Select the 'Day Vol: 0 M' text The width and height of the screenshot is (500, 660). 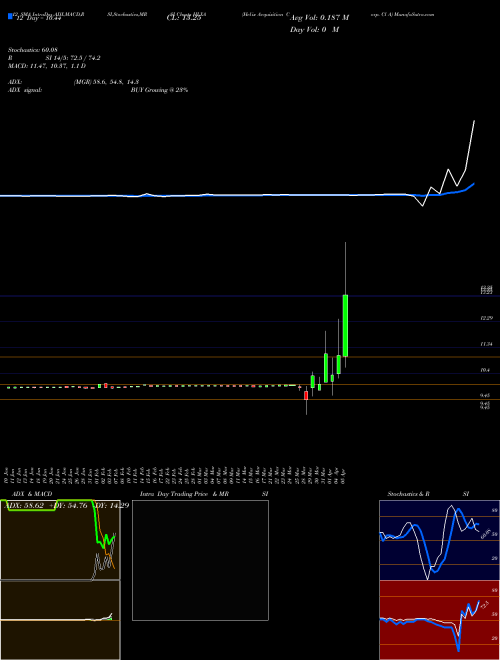point(314,30)
